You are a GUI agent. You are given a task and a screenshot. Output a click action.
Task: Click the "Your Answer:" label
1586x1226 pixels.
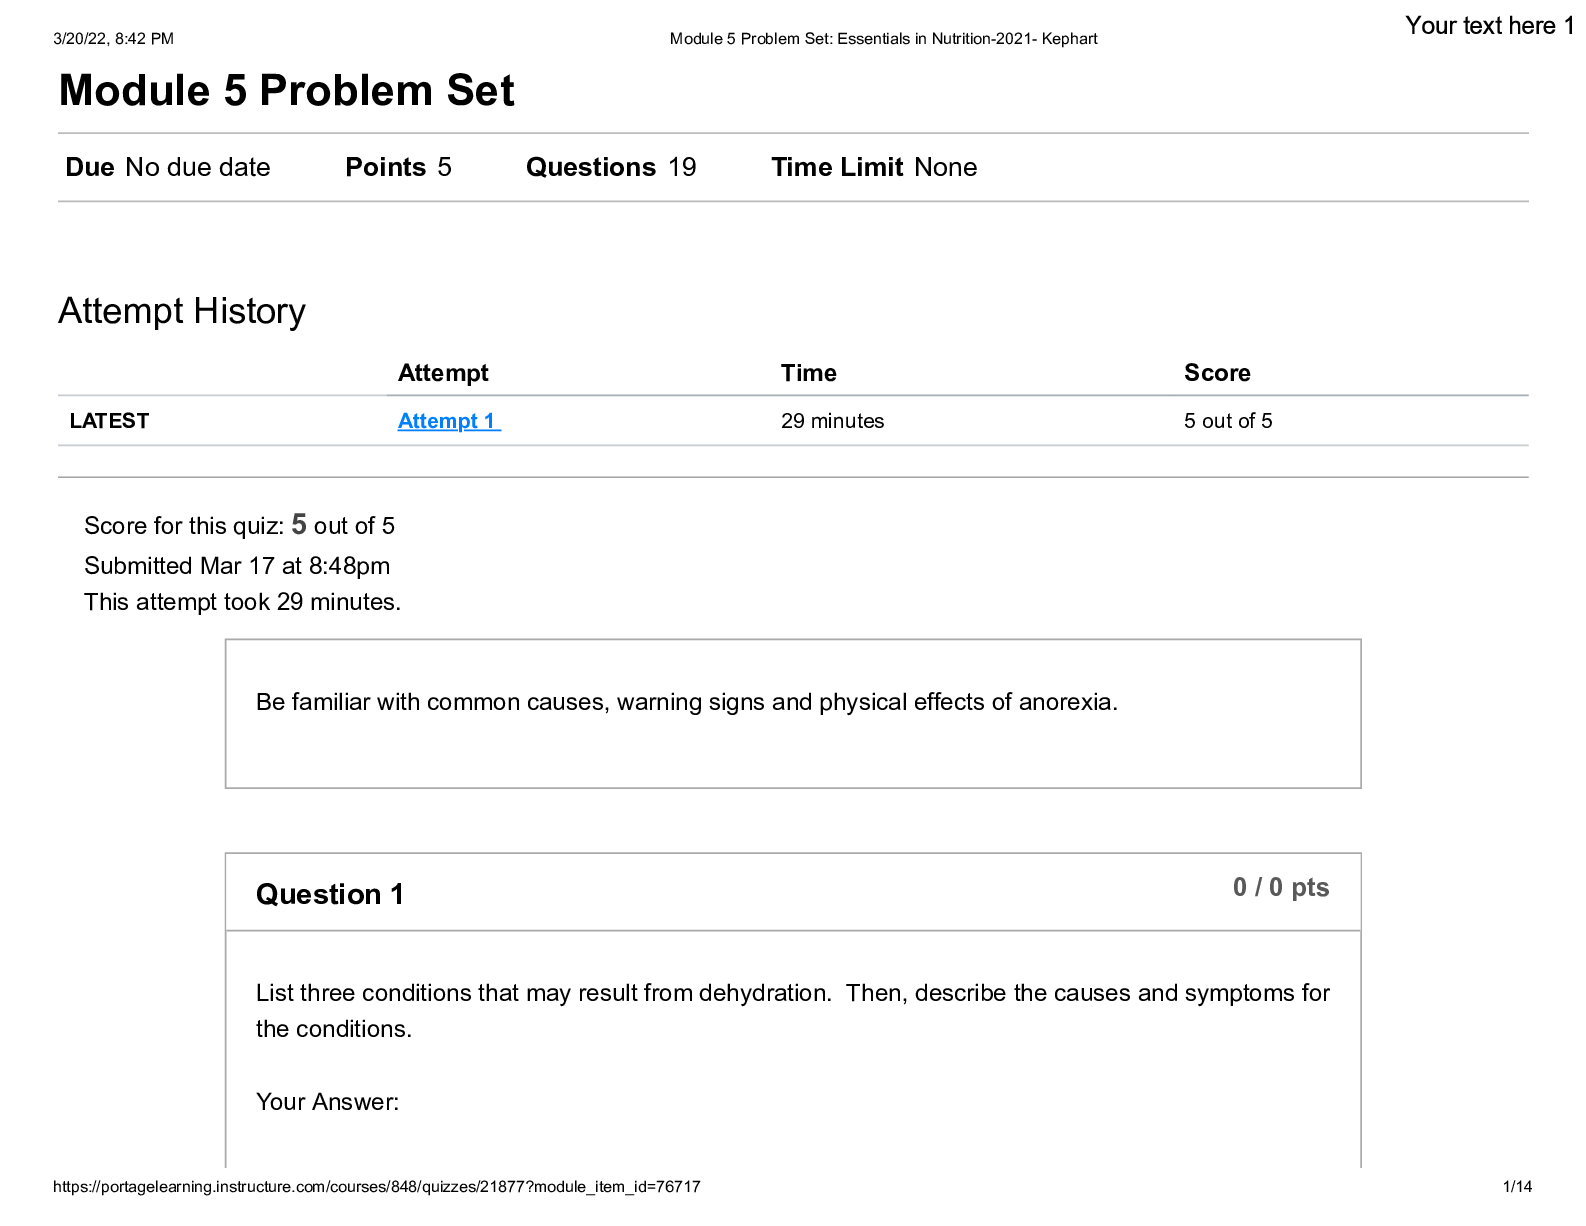click(327, 1102)
